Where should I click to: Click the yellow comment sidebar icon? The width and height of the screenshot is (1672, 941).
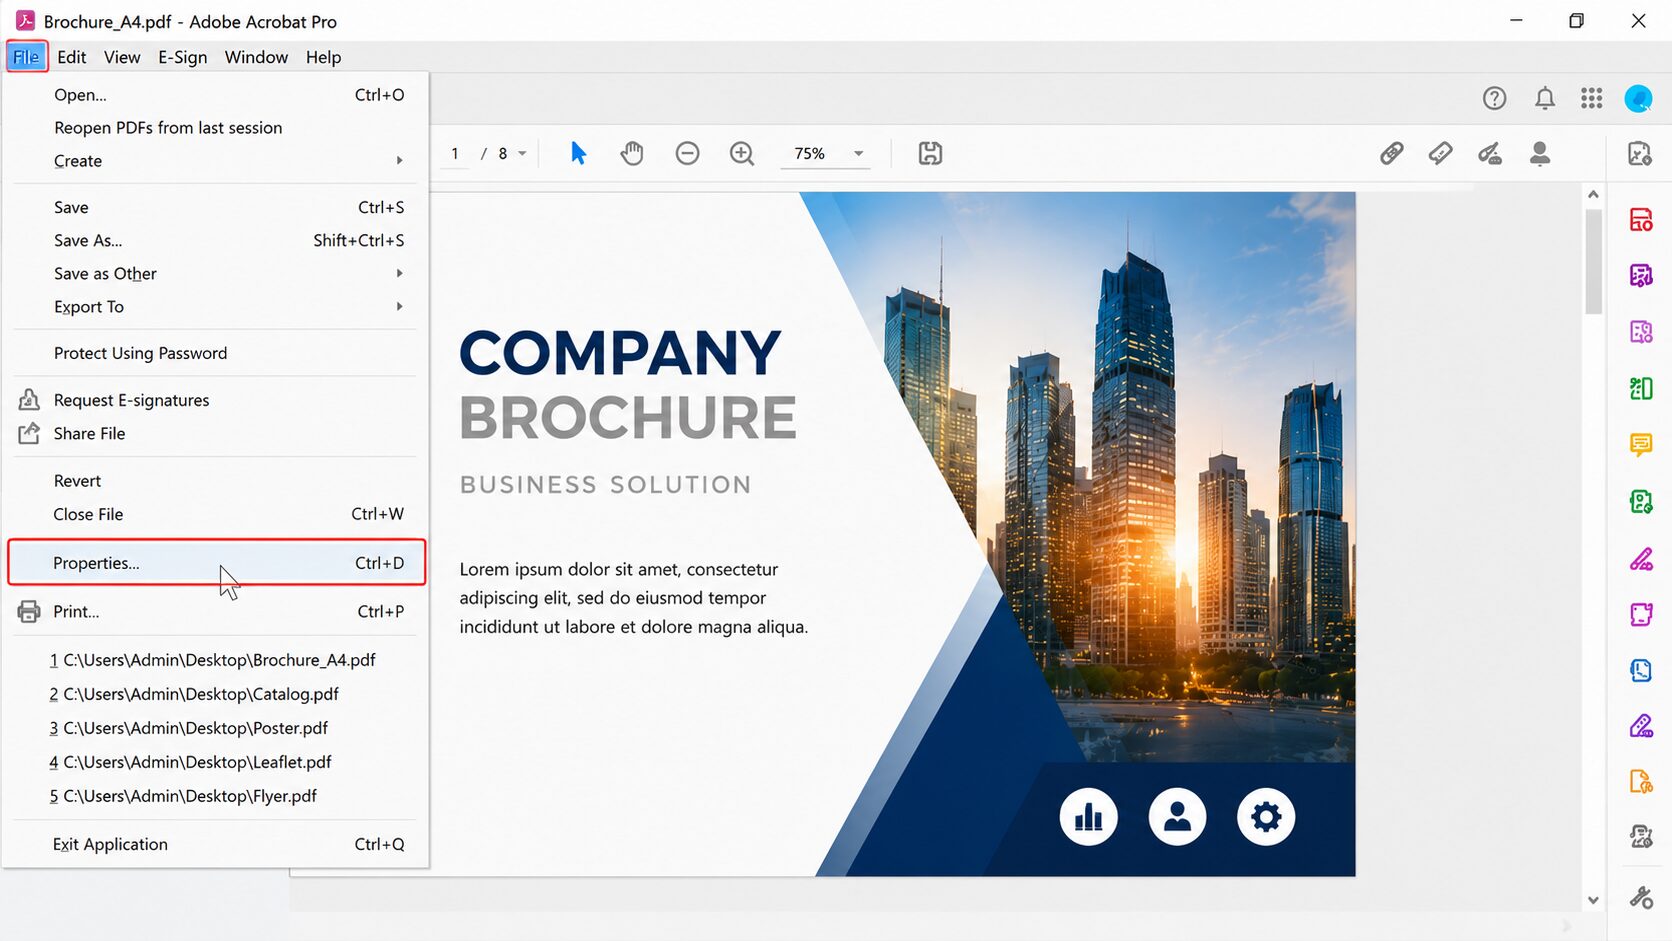(x=1641, y=444)
